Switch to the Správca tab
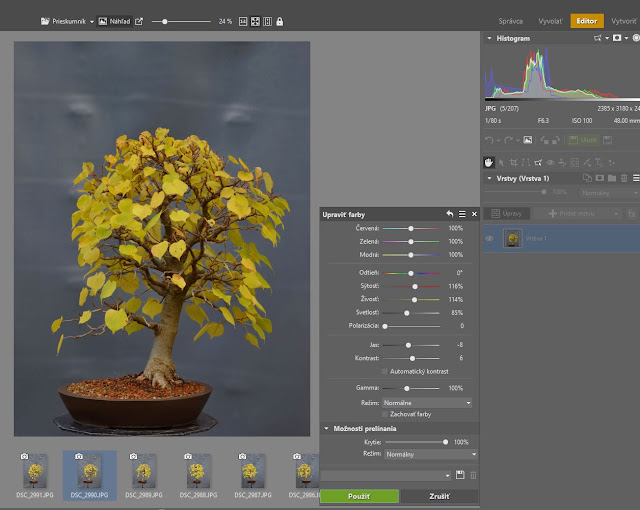640x510 pixels. pyautogui.click(x=510, y=21)
